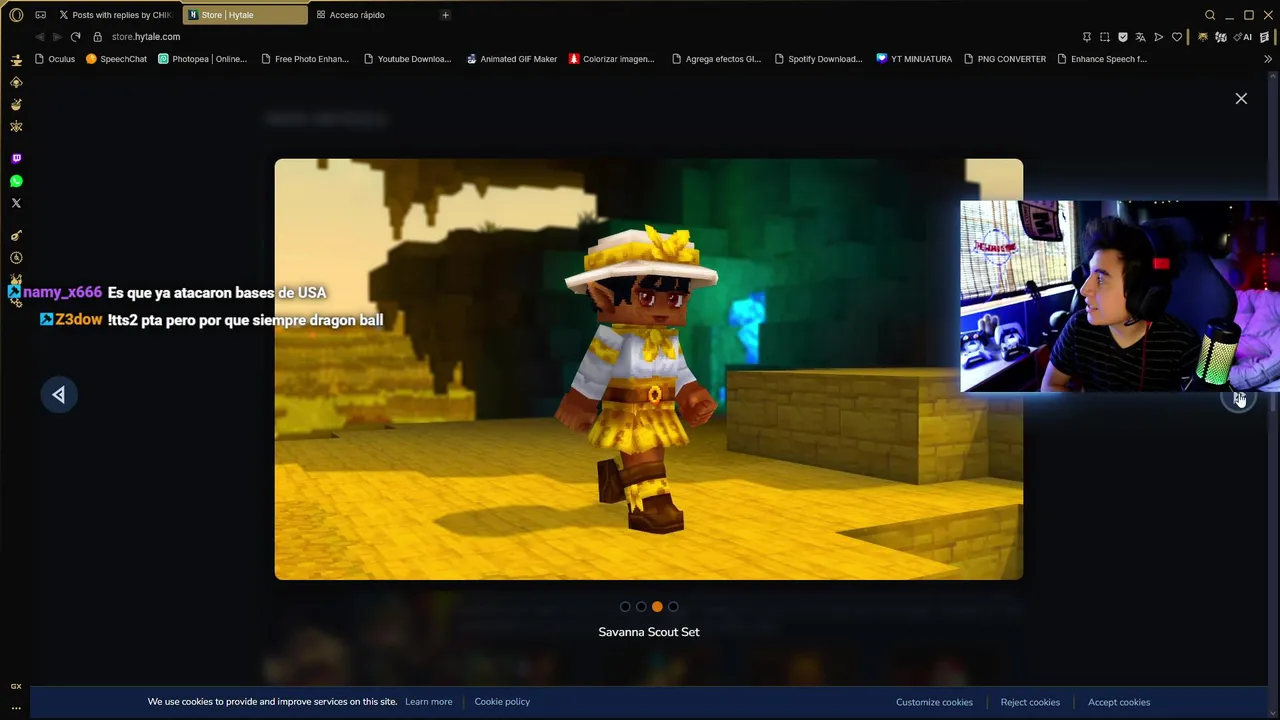The image size is (1280, 720).
Task: Click the browser forward arrow
Action: click(57, 37)
